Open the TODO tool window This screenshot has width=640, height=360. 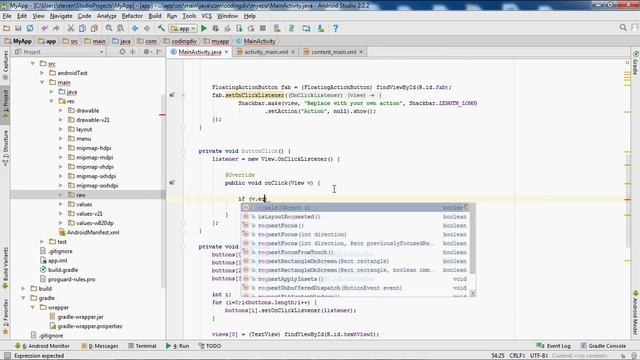pyautogui.click(x=210, y=346)
